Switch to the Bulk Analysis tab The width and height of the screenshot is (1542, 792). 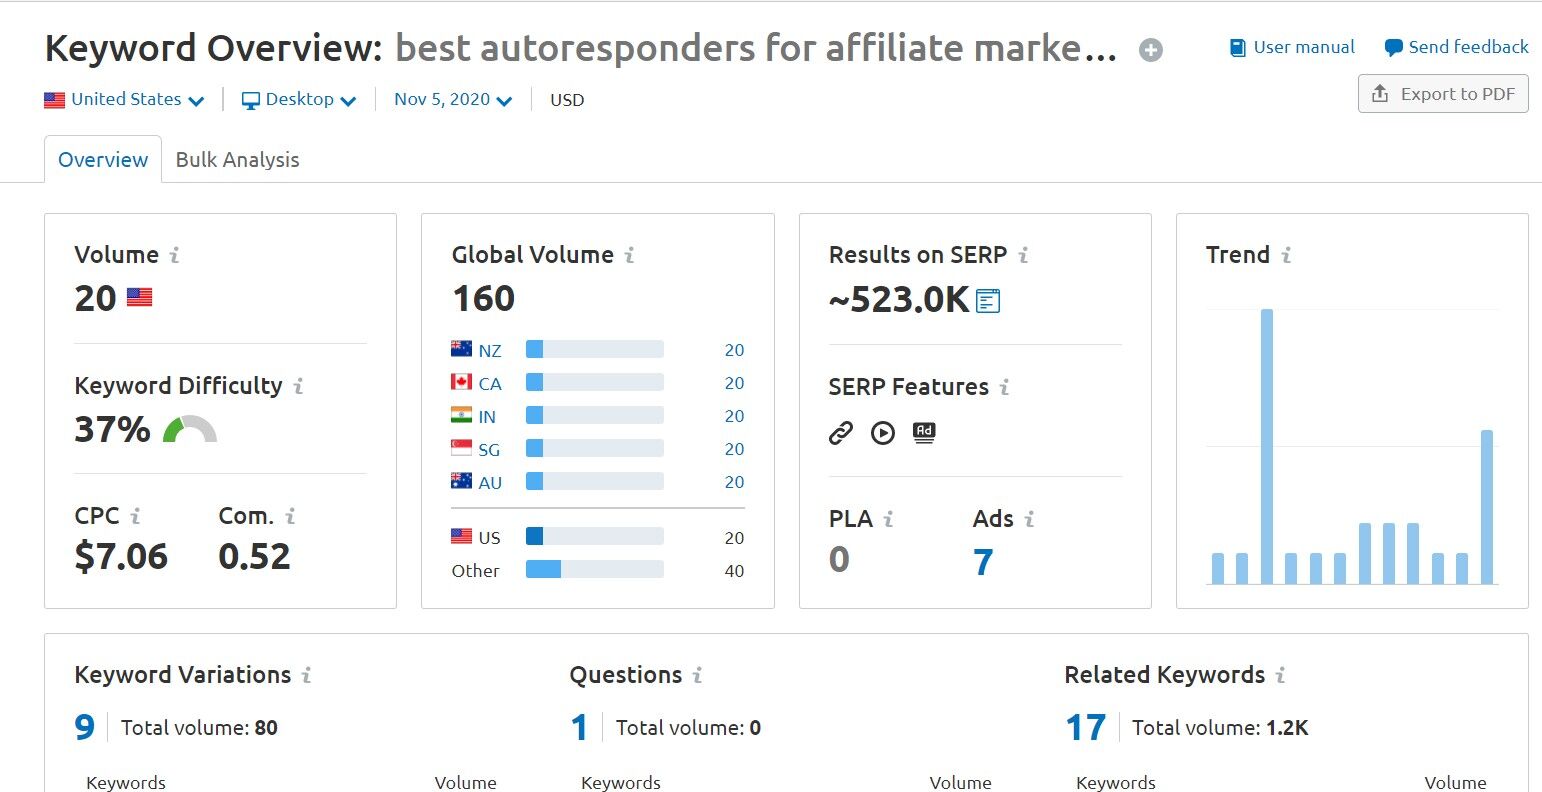coord(237,160)
